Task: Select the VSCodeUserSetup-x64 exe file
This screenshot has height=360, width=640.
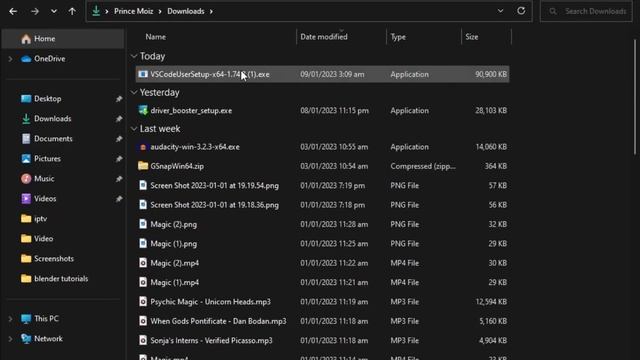Action: [322, 74]
